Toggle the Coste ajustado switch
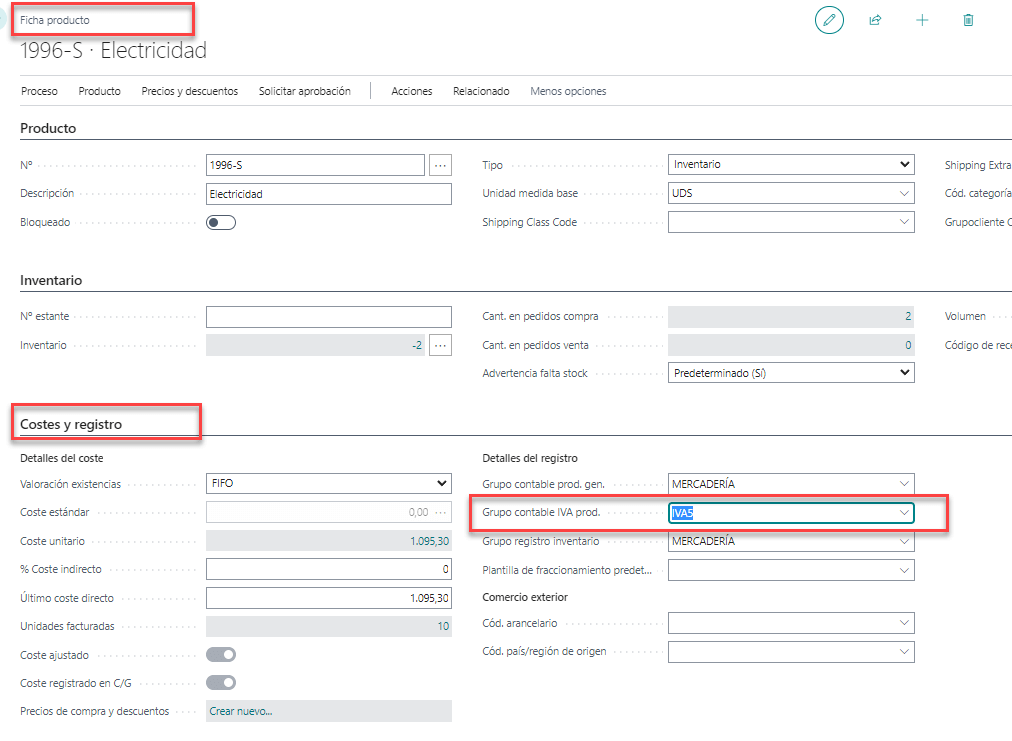Image resolution: width=1012 pixels, height=741 pixels. click(221, 655)
